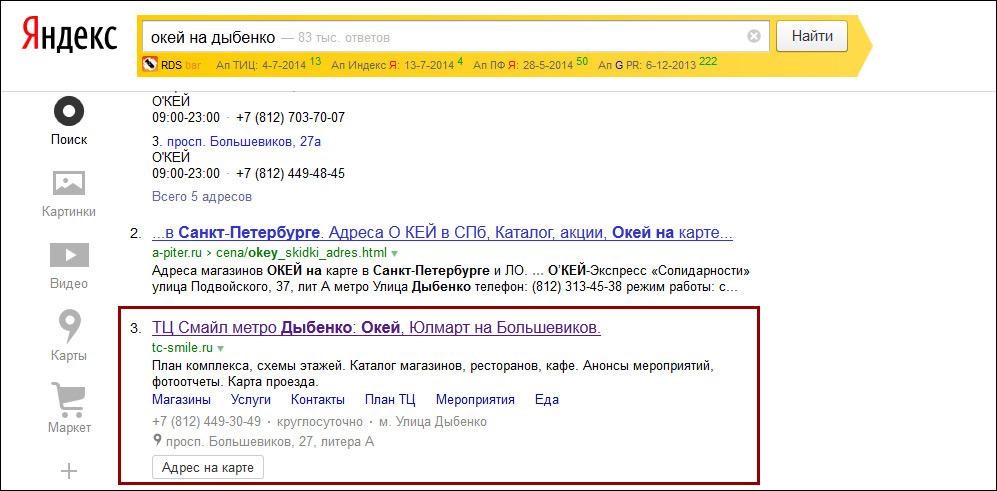Click phone +7 (812) 449-30-49
The image size is (997, 491).
coord(207,422)
